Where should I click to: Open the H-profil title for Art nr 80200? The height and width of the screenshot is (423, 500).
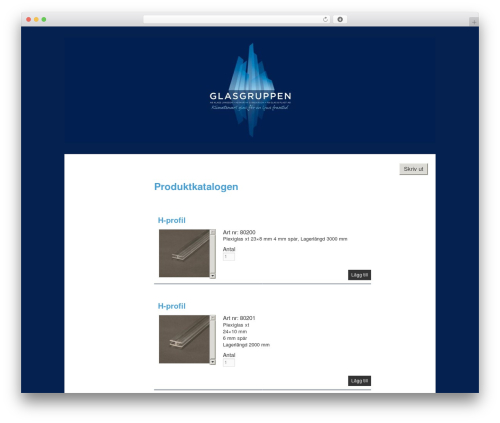coord(171,220)
